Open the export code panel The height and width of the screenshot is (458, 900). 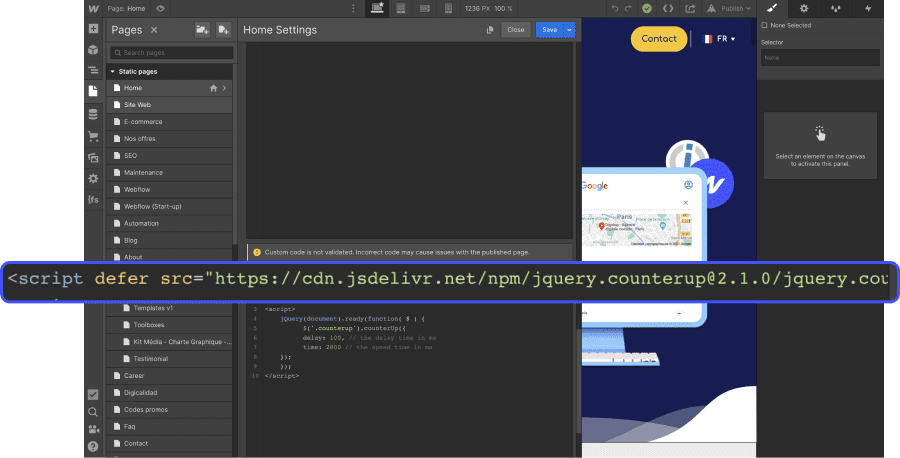pos(668,9)
